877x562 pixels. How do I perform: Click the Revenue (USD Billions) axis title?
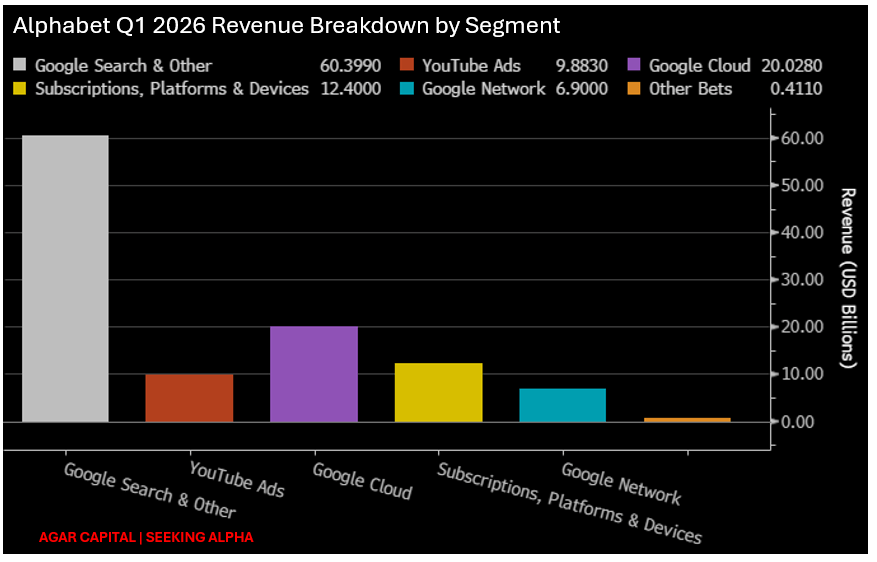coord(848,278)
